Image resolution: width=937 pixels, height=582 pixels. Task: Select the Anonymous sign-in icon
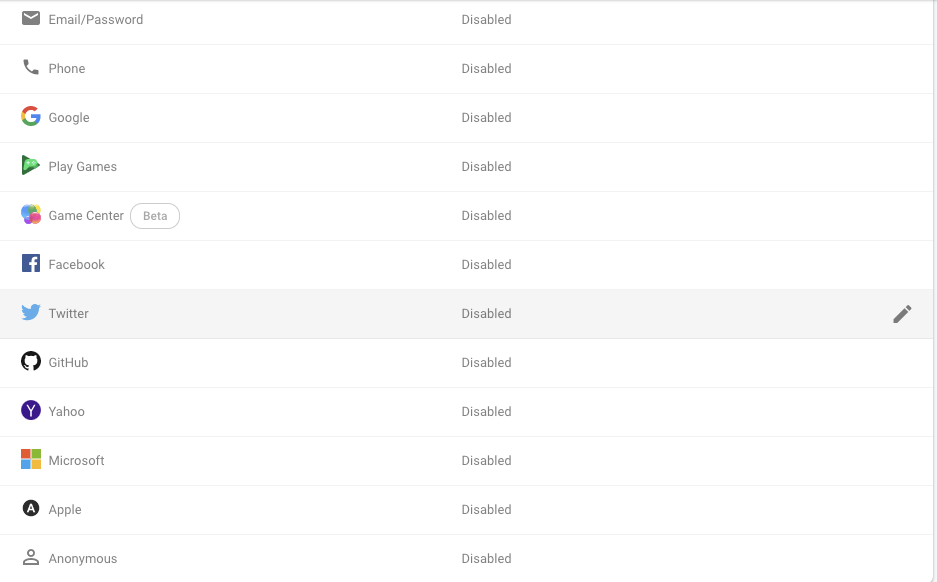30,558
